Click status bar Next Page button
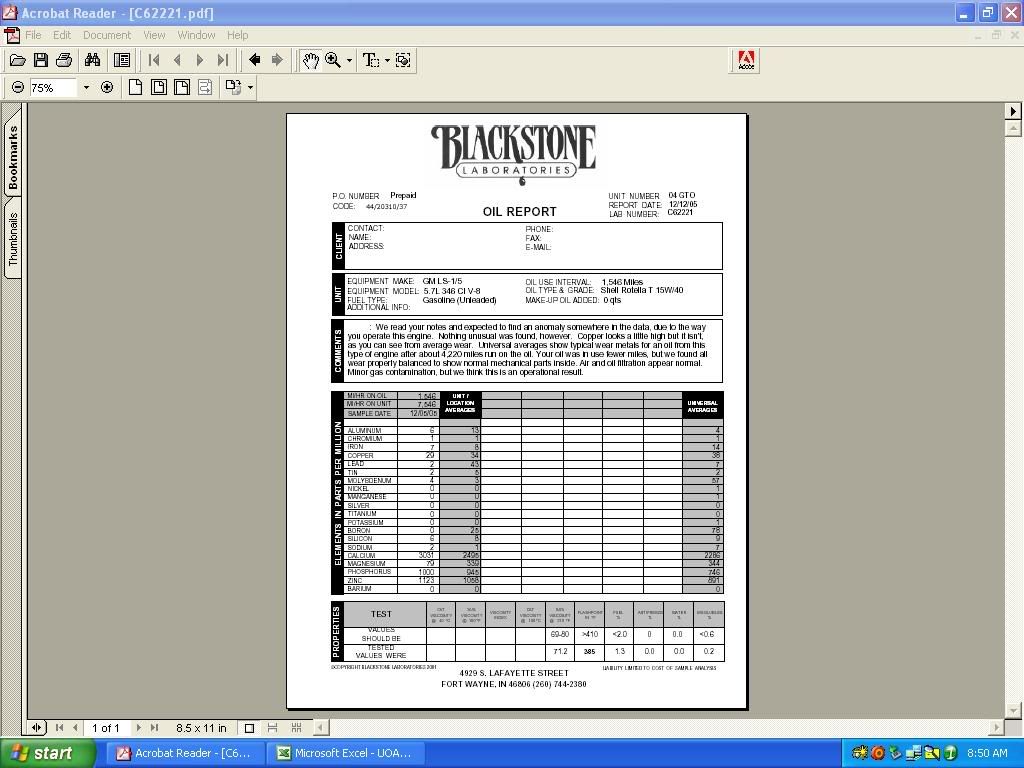1024x768 pixels. (138, 728)
